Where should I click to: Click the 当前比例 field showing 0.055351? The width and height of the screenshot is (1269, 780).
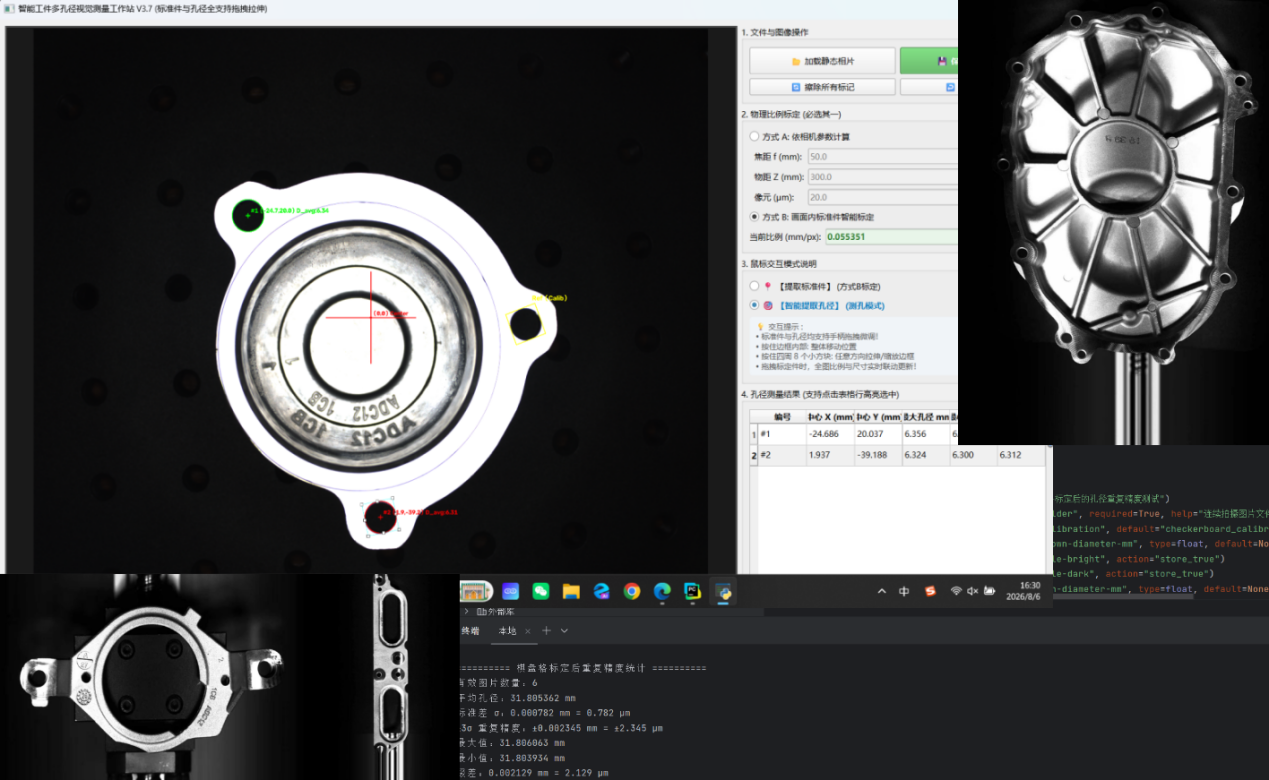891,237
